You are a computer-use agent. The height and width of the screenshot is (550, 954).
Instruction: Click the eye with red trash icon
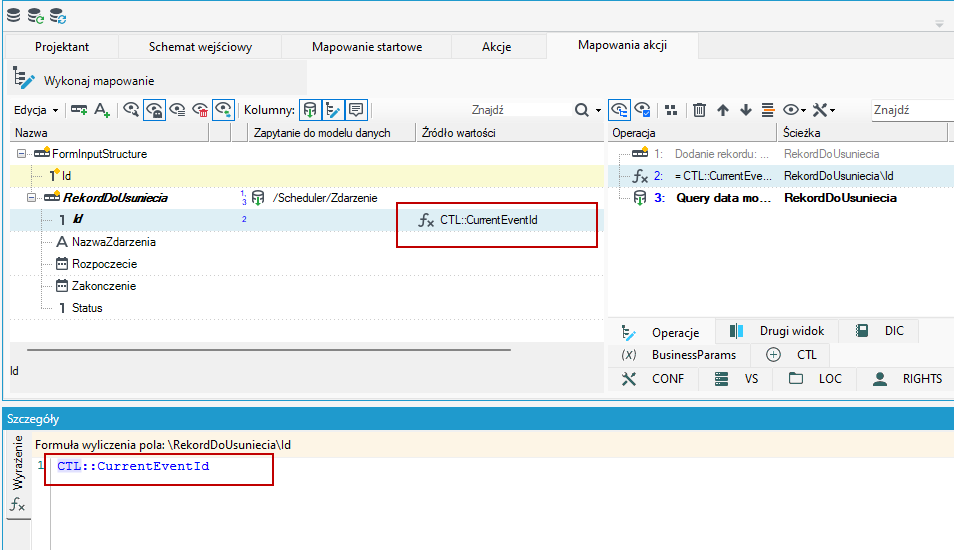200,110
